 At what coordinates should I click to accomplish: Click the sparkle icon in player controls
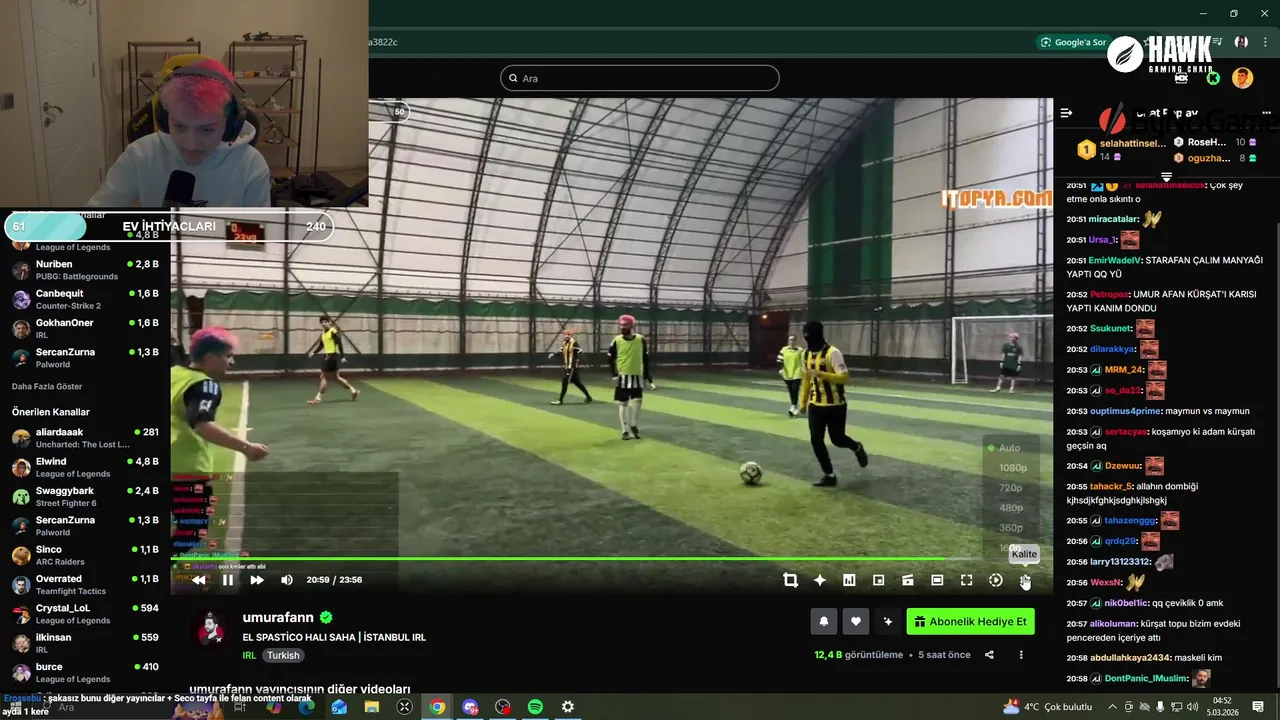click(820, 580)
